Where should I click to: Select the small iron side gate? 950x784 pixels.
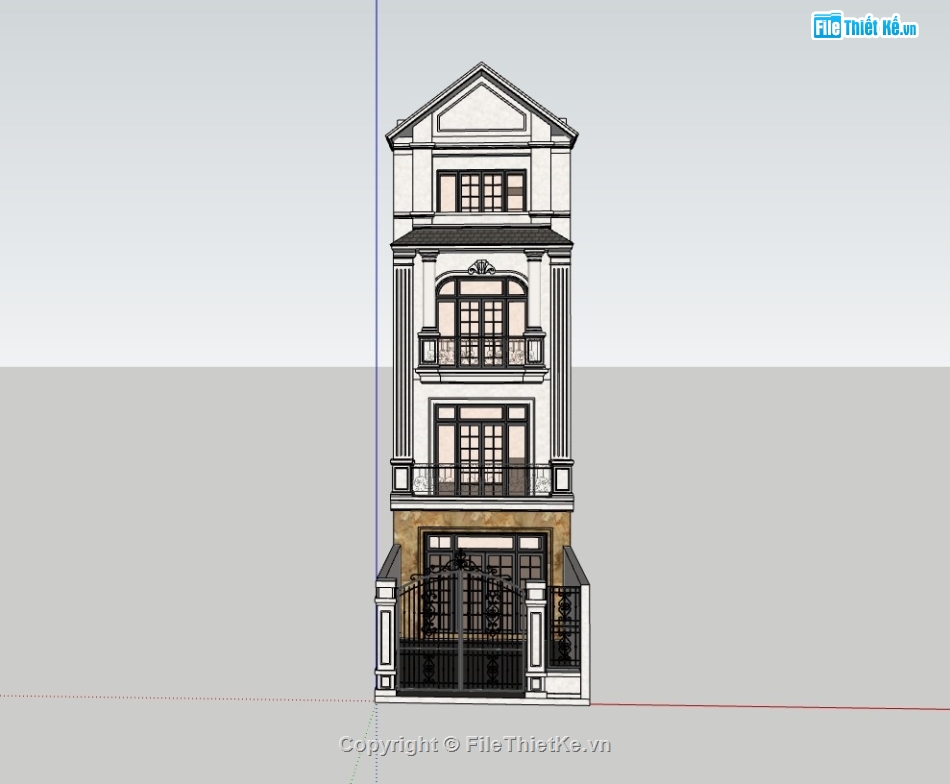[x=564, y=626]
